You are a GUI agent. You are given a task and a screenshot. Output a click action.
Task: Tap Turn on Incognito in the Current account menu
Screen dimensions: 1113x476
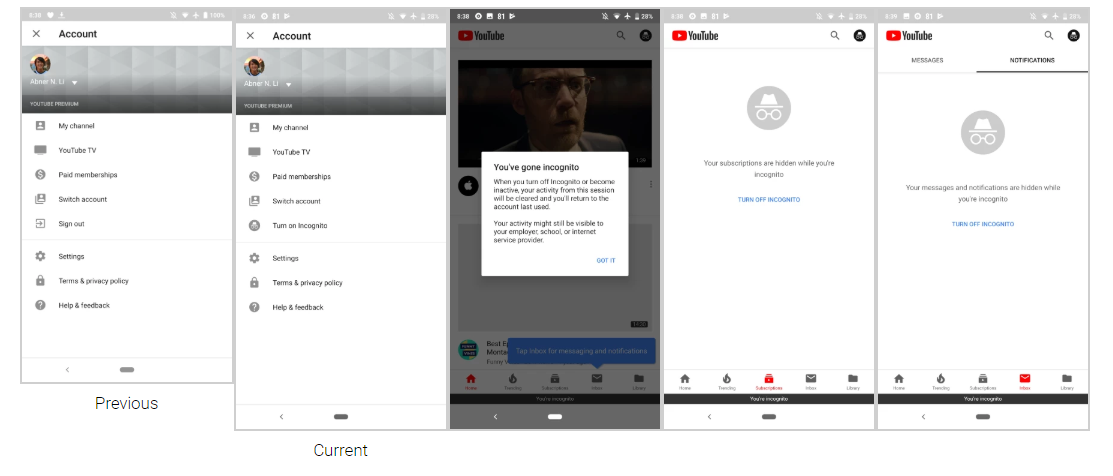[x=299, y=226]
